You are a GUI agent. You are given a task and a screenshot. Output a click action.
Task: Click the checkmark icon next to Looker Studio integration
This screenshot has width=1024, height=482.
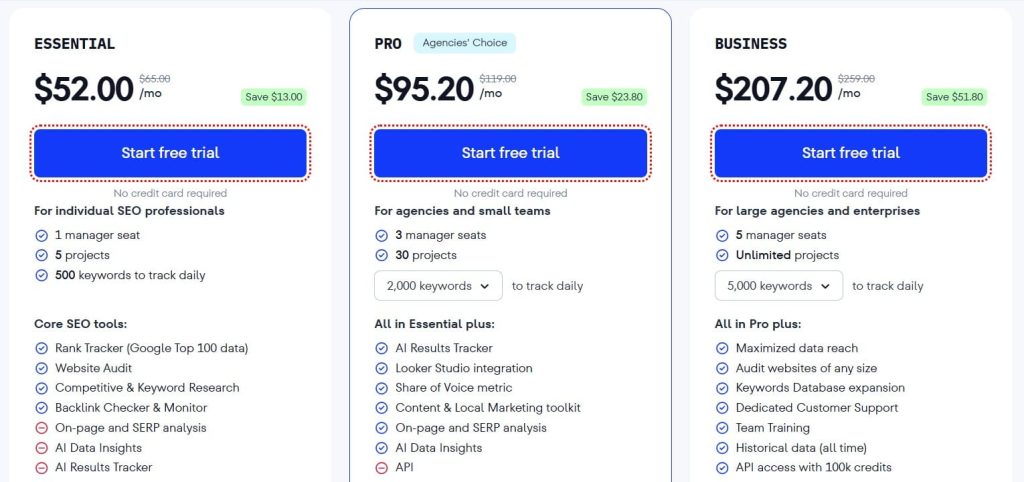pyautogui.click(x=382, y=368)
